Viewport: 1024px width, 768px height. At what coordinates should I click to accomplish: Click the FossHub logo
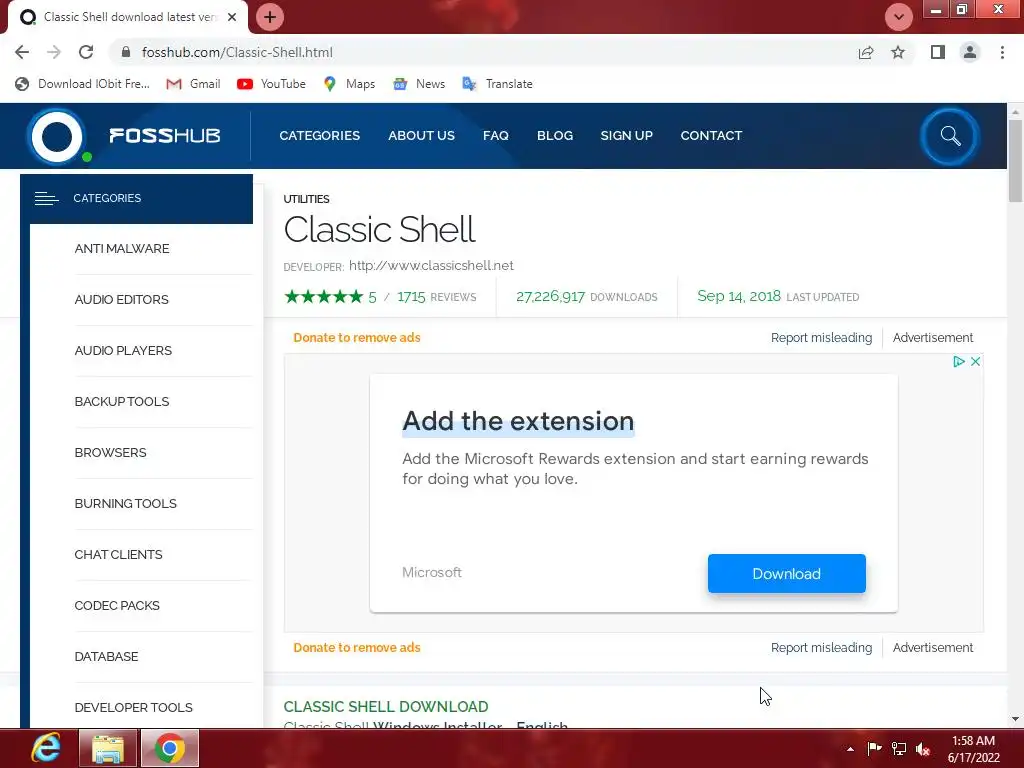[x=124, y=136]
